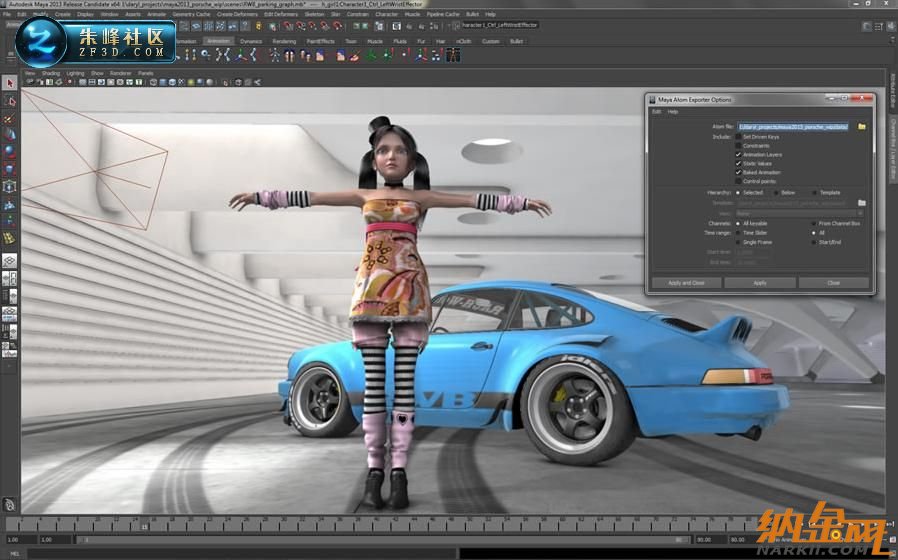898x560 pixels.
Task: Open the vertical Attribute Editor tab on the right edge
Action: pos(893,90)
